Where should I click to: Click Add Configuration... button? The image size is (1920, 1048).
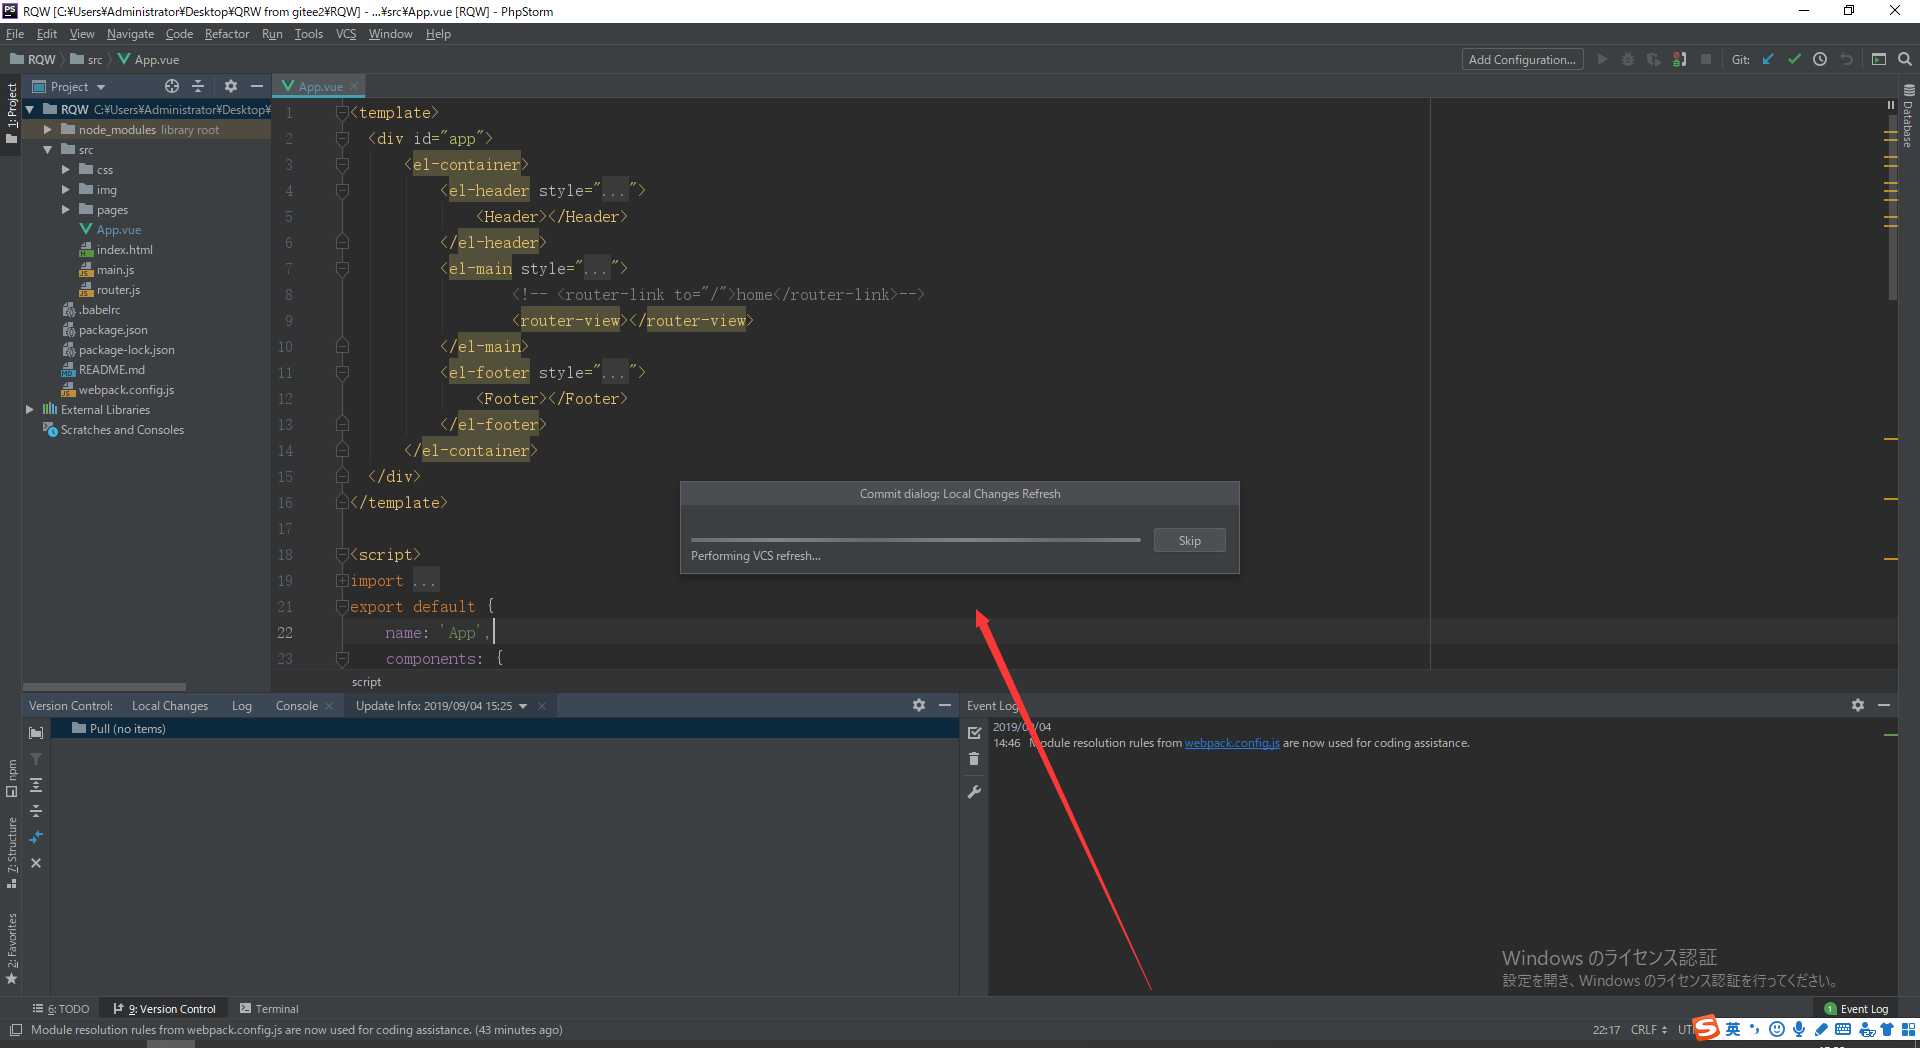click(1522, 60)
